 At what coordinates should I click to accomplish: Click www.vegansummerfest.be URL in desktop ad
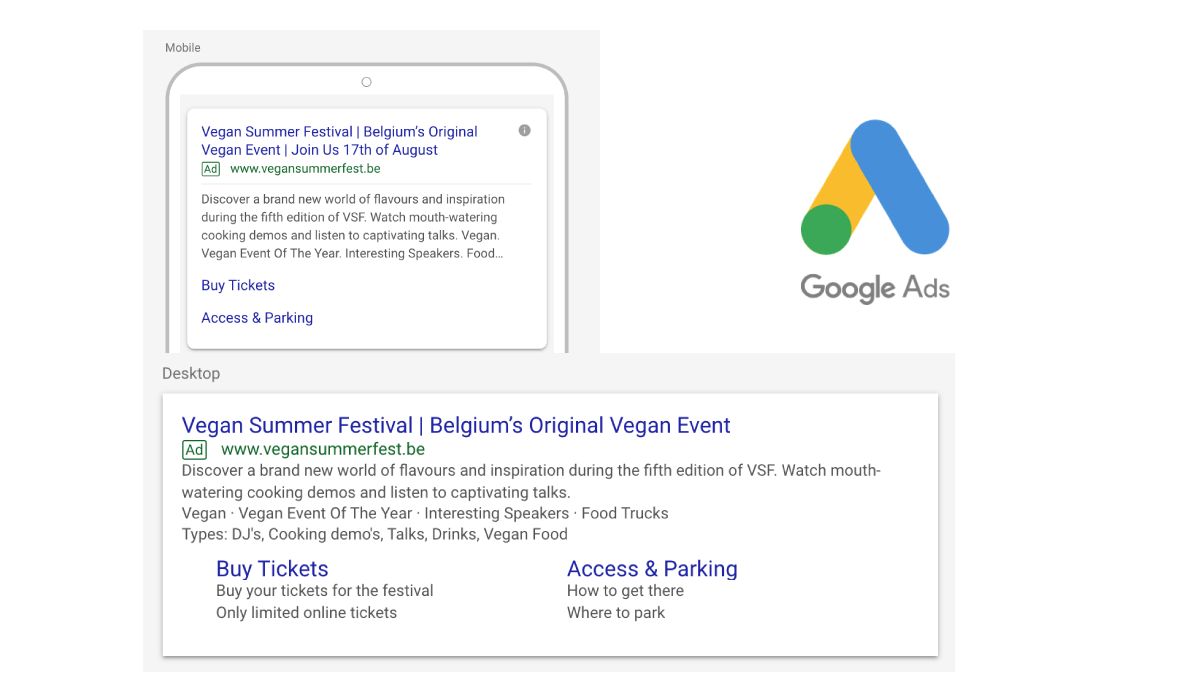pyautogui.click(x=323, y=450)
